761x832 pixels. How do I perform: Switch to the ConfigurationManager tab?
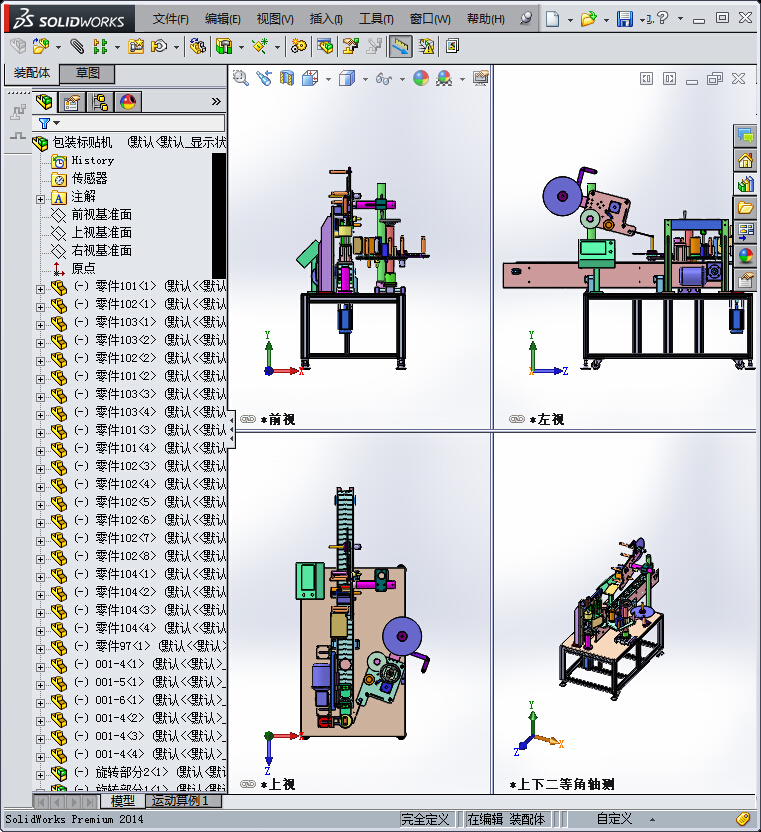tap(100, 101)
